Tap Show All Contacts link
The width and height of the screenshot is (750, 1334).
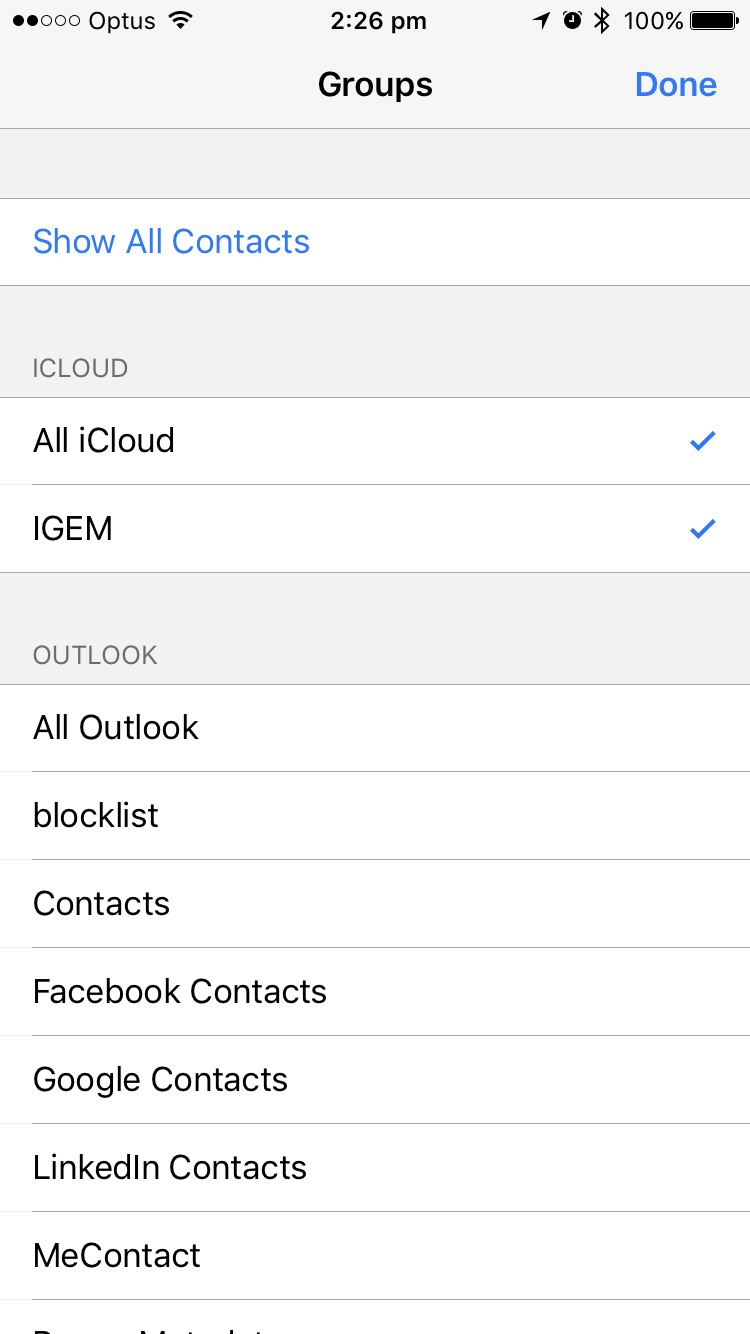[171, 242]
